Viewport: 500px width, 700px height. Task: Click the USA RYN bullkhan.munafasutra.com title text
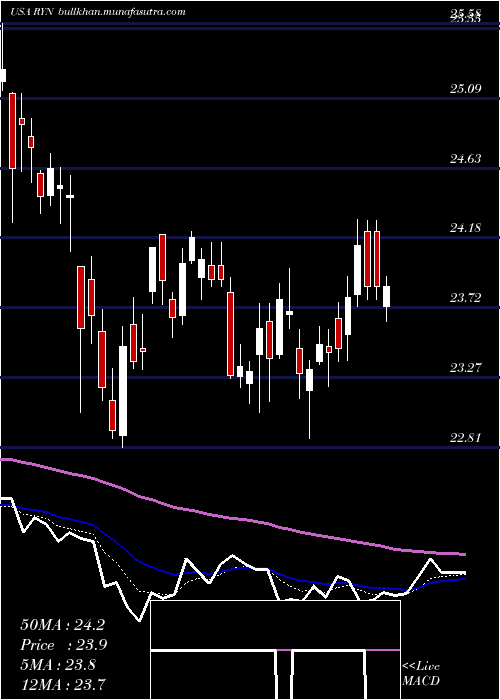[98, 12]
